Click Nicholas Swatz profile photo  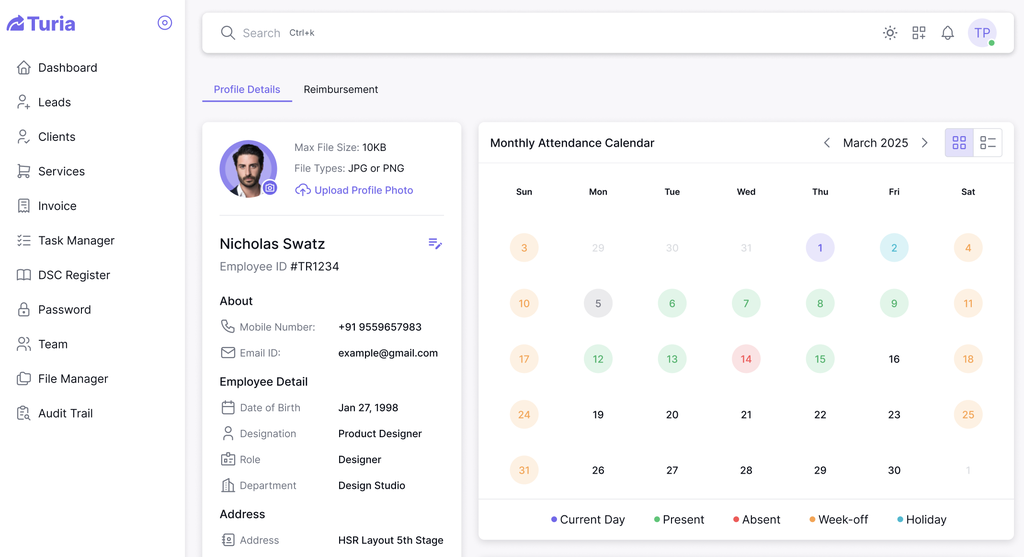coord(248,168)
